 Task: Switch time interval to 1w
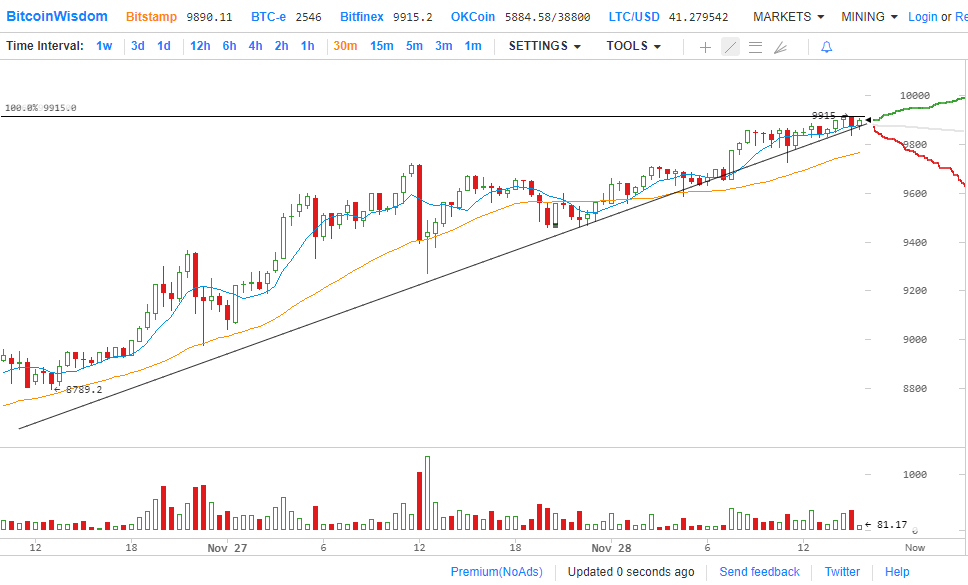click(104, 46)
